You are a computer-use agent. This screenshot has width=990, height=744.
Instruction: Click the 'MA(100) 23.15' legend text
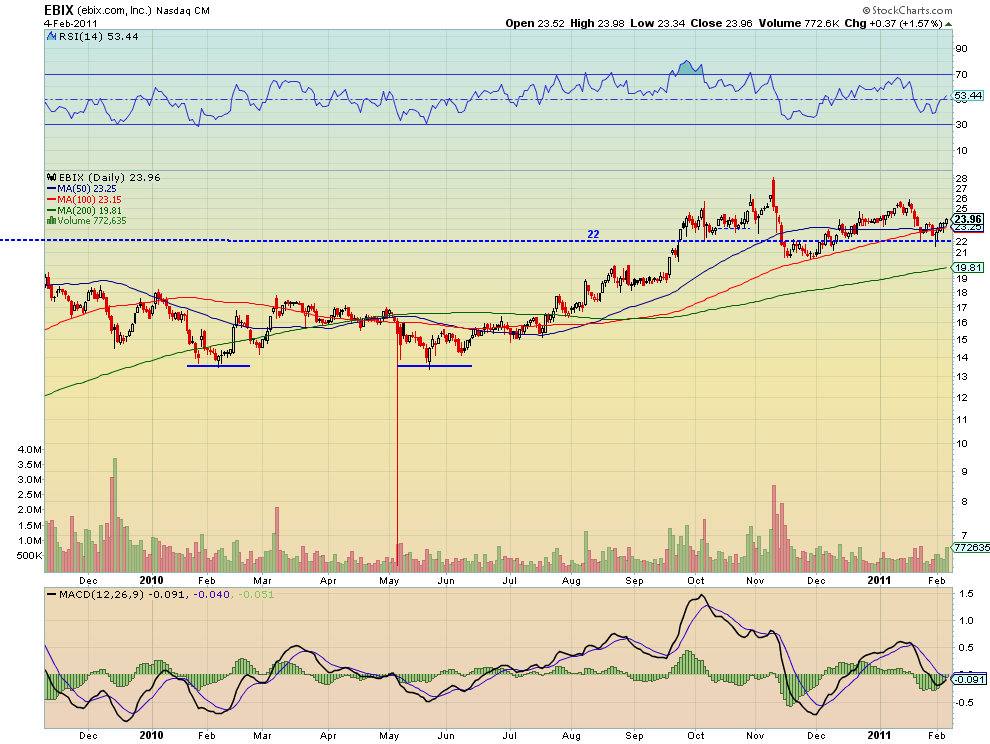90,200
